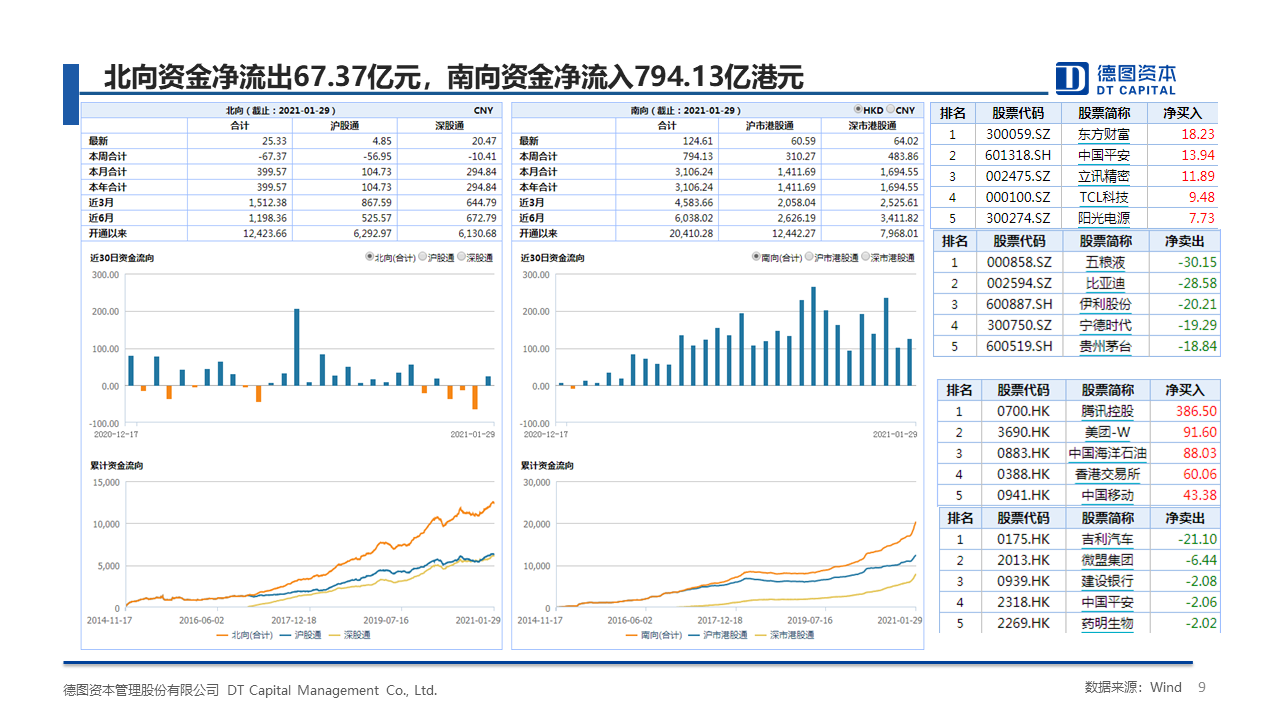Click stock name 中国移动
Image resolution: width=1280 pixels, height=720 pixels.
click(x=1107, y=495)
